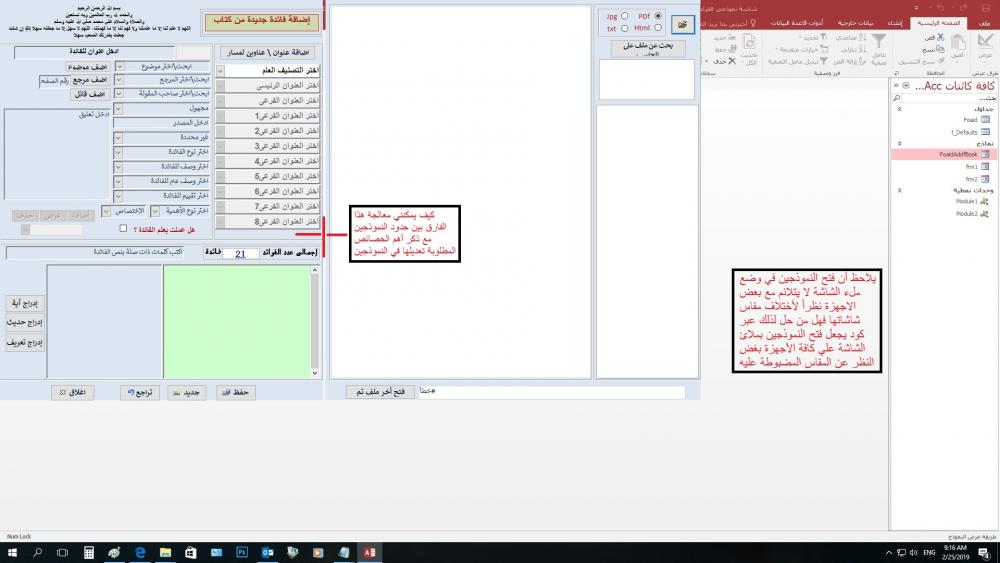
Task: Open Outlook from the taskbar
Action: pos(267,552)
